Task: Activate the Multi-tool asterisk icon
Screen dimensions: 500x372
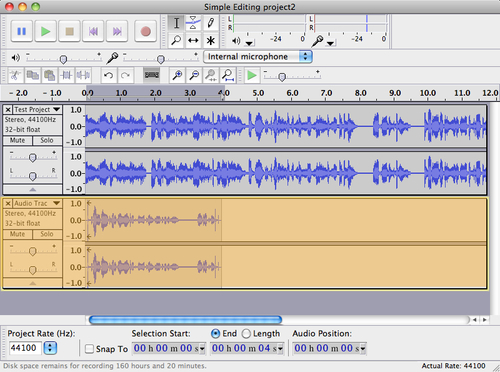Action: (x=210, y=41)
